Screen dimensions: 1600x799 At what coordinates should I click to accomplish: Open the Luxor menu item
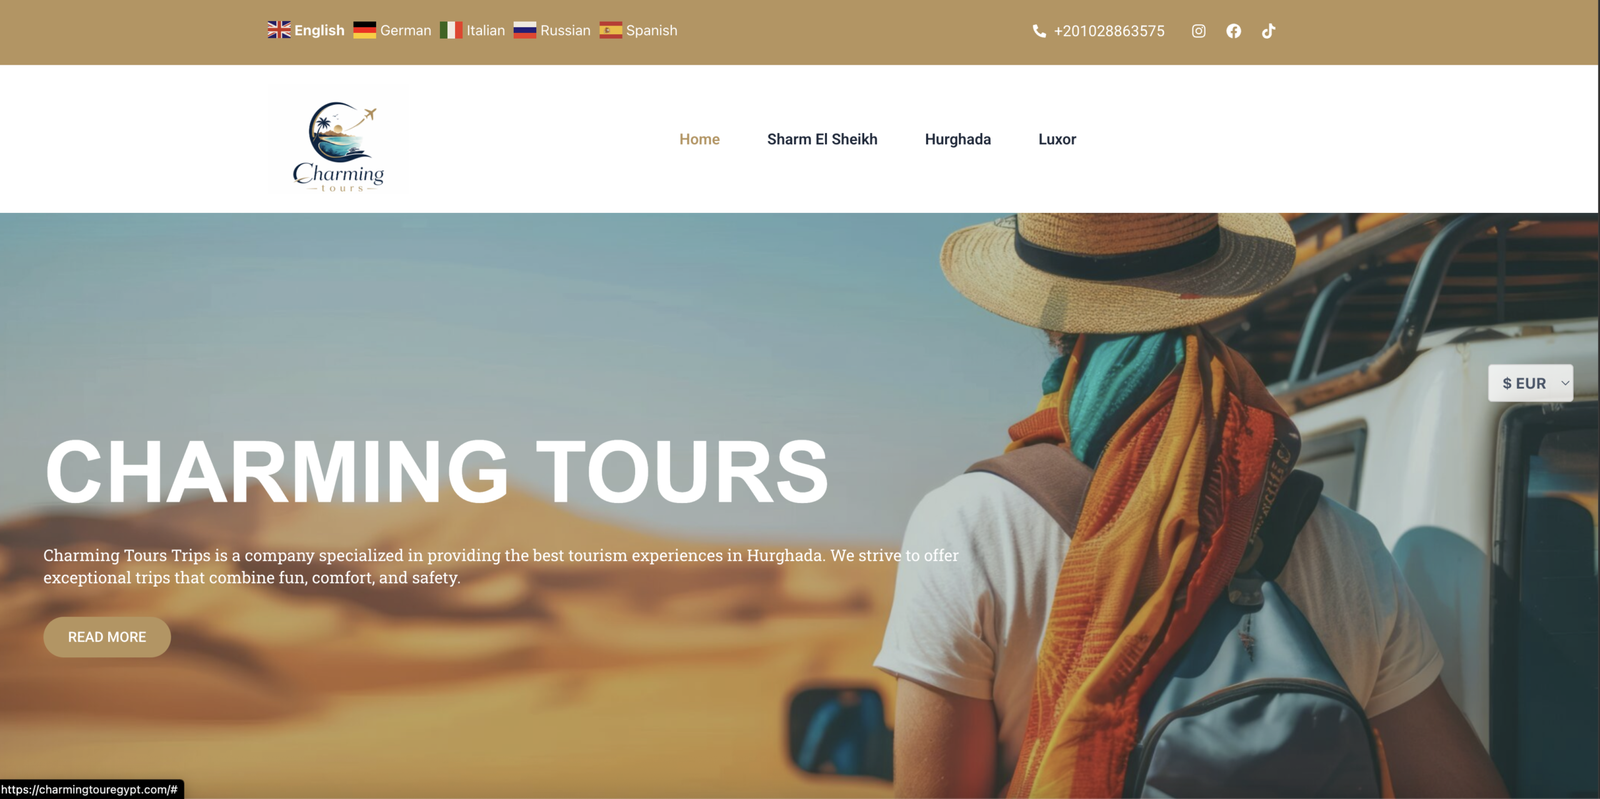click(1057, 139)
